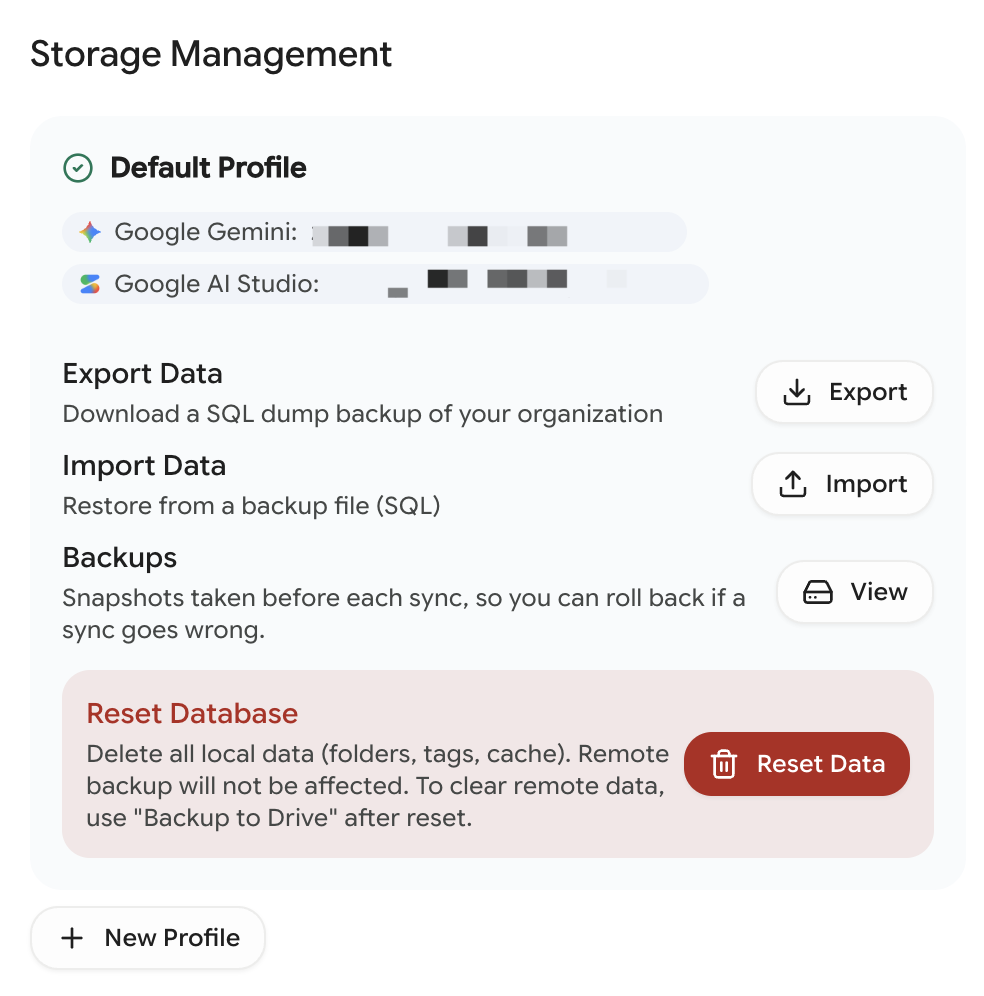Click the trash can icon in Reset Data
The width and height of the screenshot is (984, 996).
click(x=724, y=764)
